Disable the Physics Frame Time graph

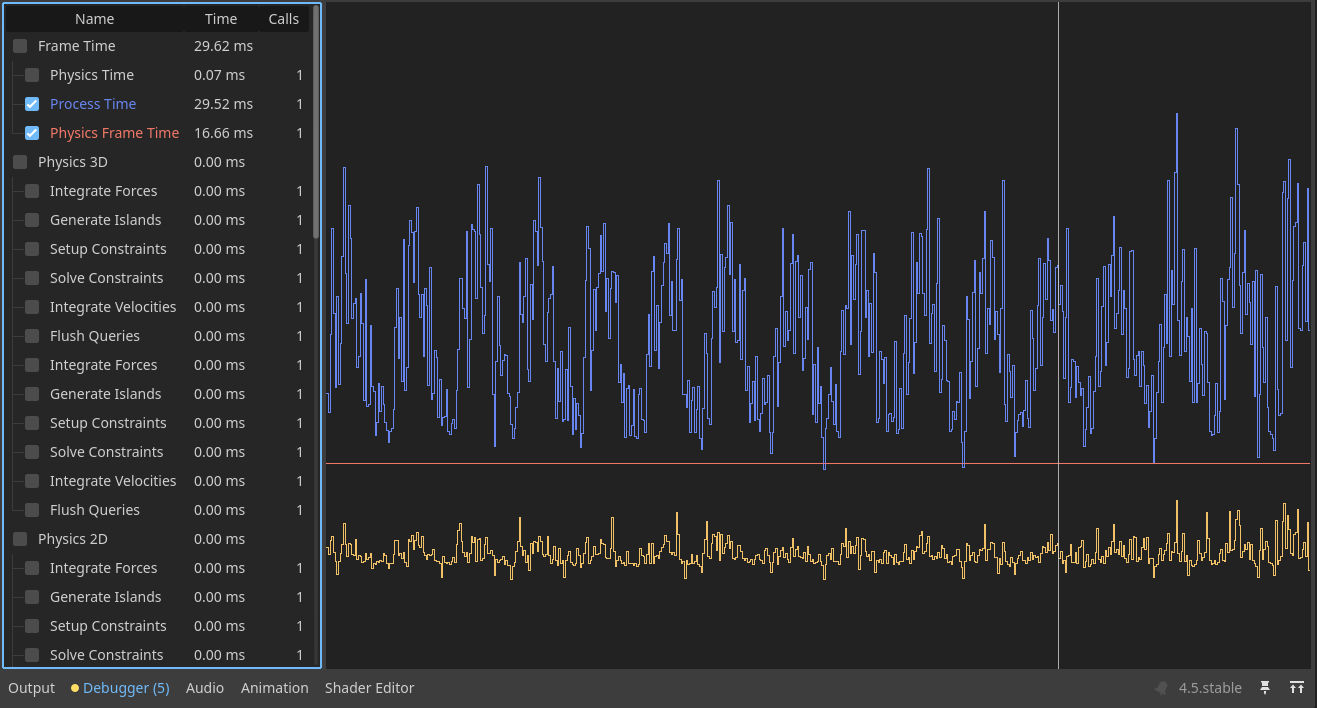coord(32,133)
